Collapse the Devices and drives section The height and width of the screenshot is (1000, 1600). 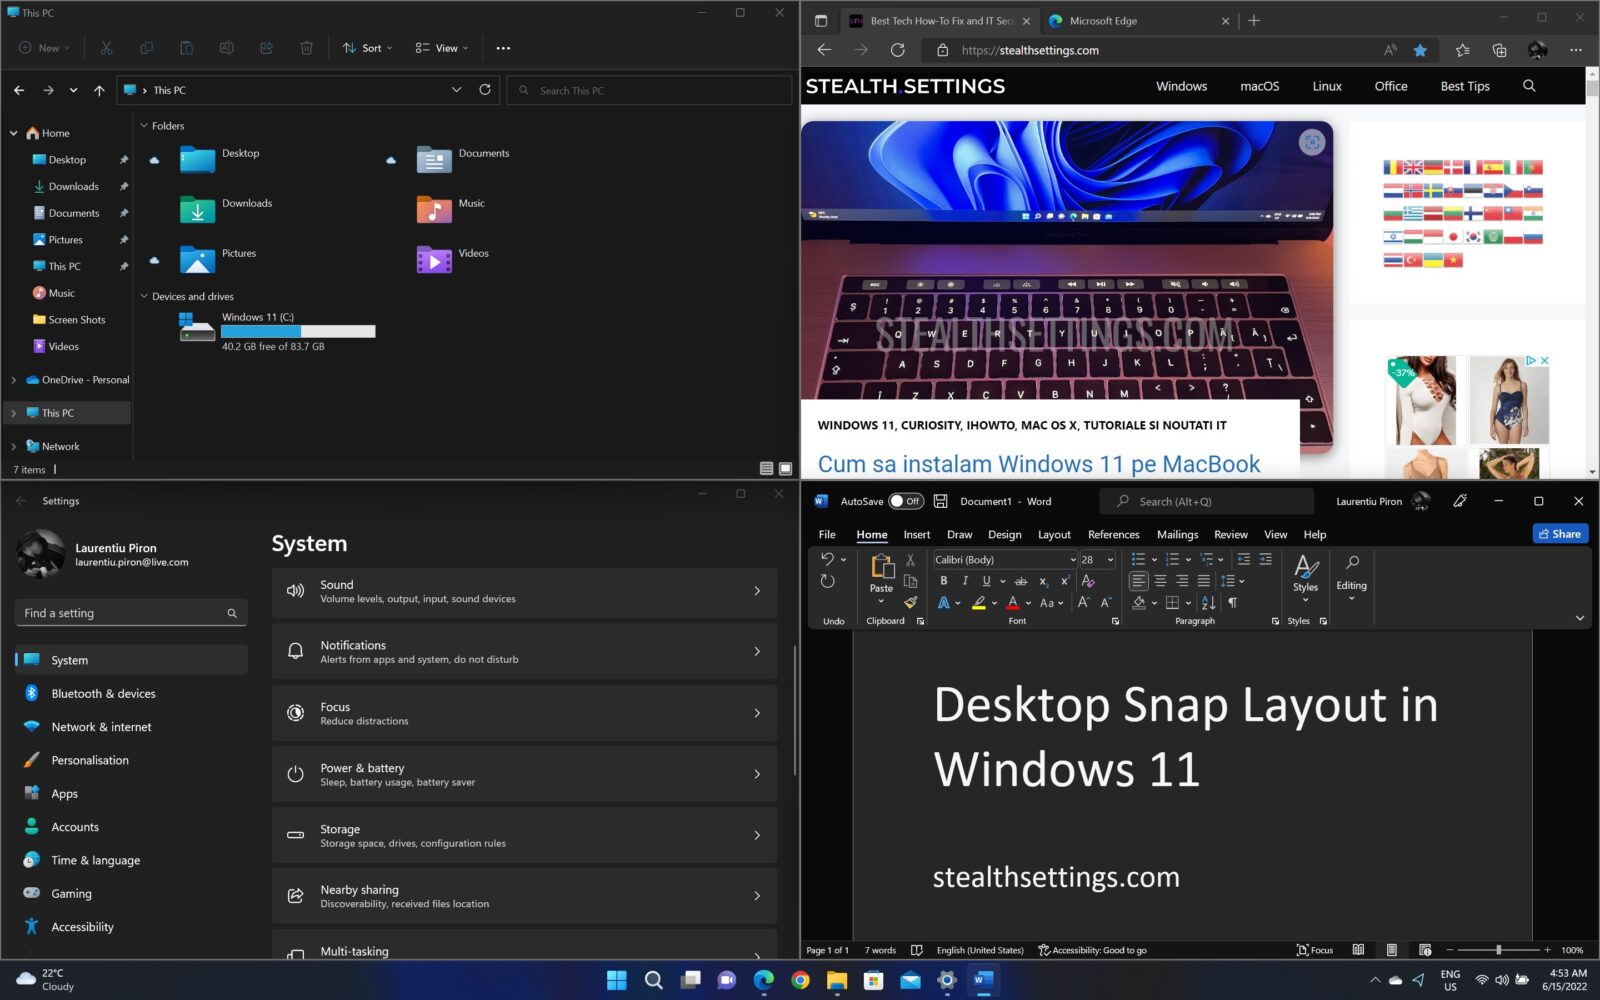click(x=144, y=296)
